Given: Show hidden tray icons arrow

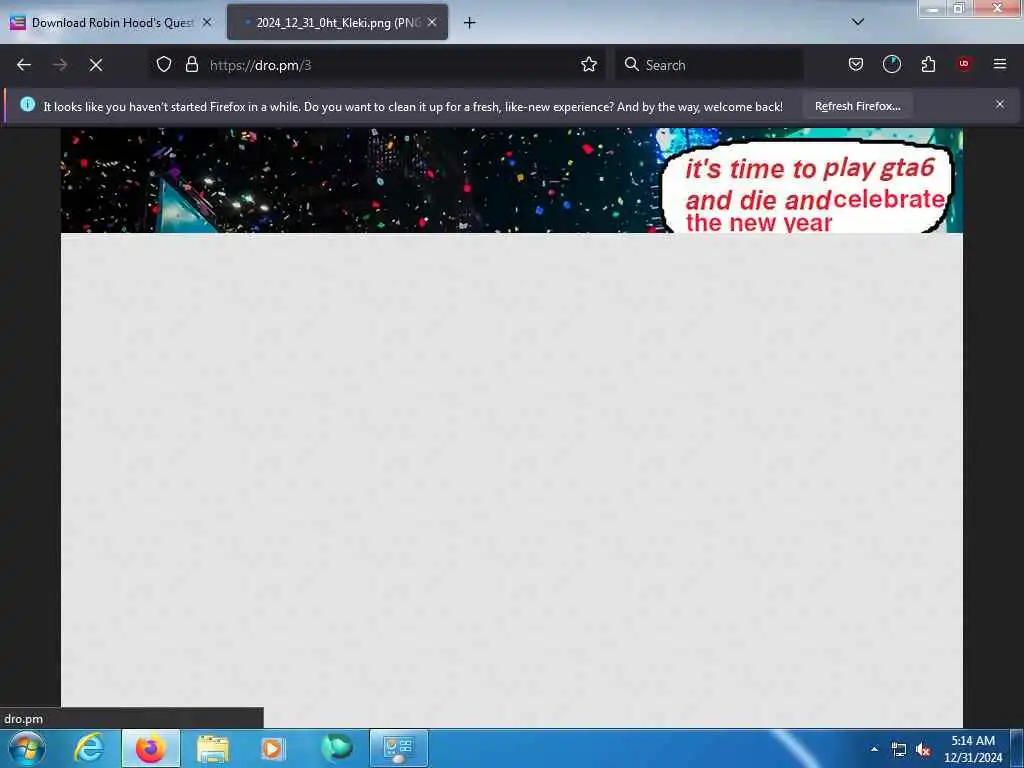Looking at the screenshot, I should 874,749.
